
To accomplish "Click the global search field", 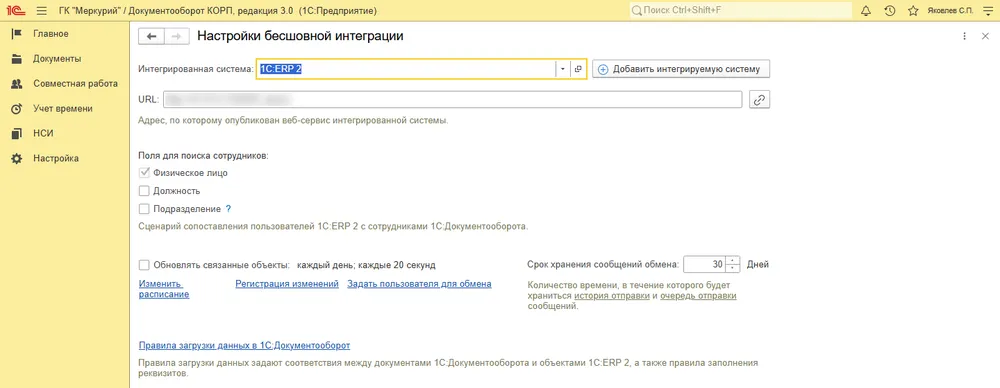I will click(740, 11).
